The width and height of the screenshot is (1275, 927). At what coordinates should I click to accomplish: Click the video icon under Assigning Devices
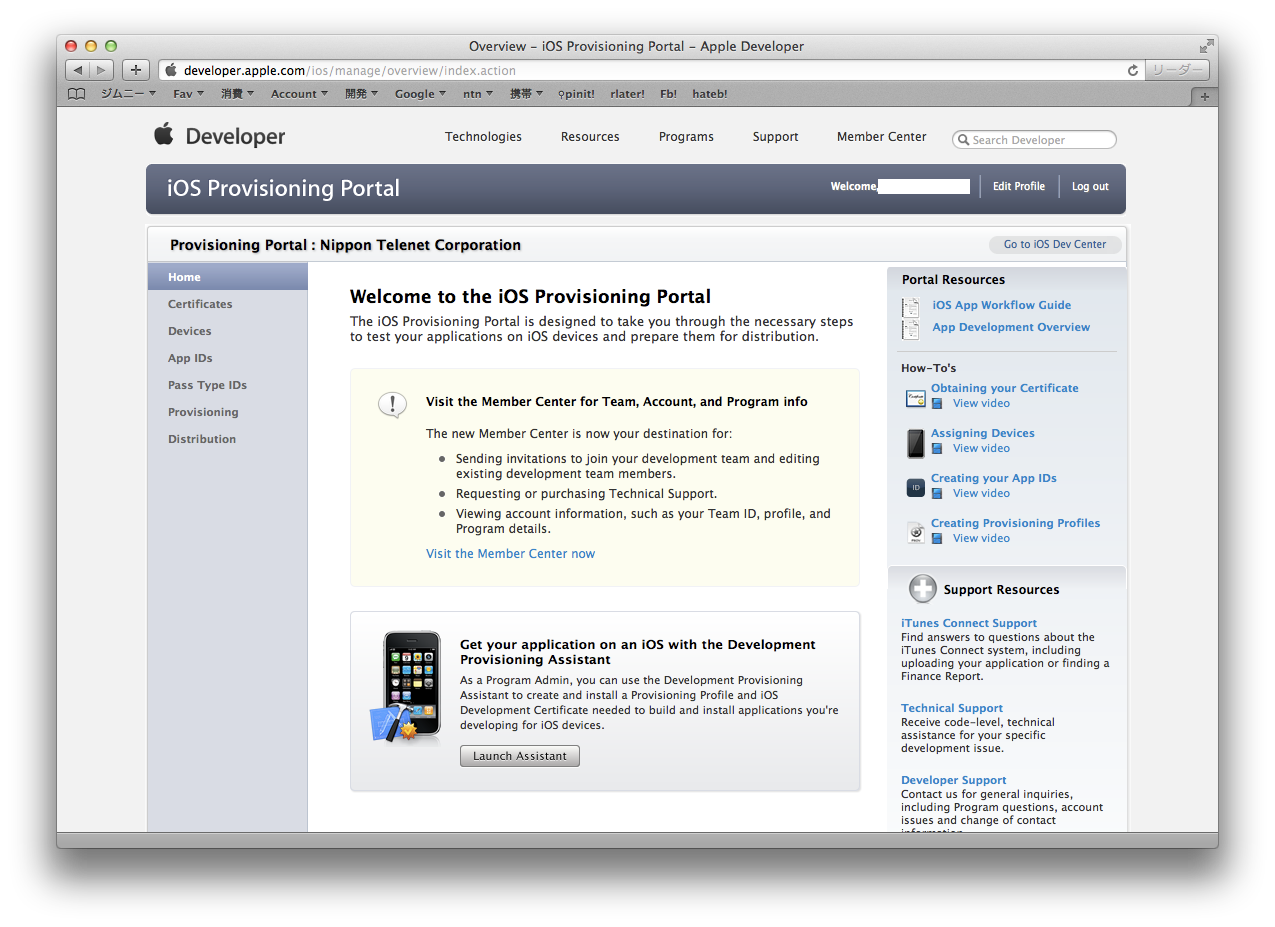[x=937, y=449]
